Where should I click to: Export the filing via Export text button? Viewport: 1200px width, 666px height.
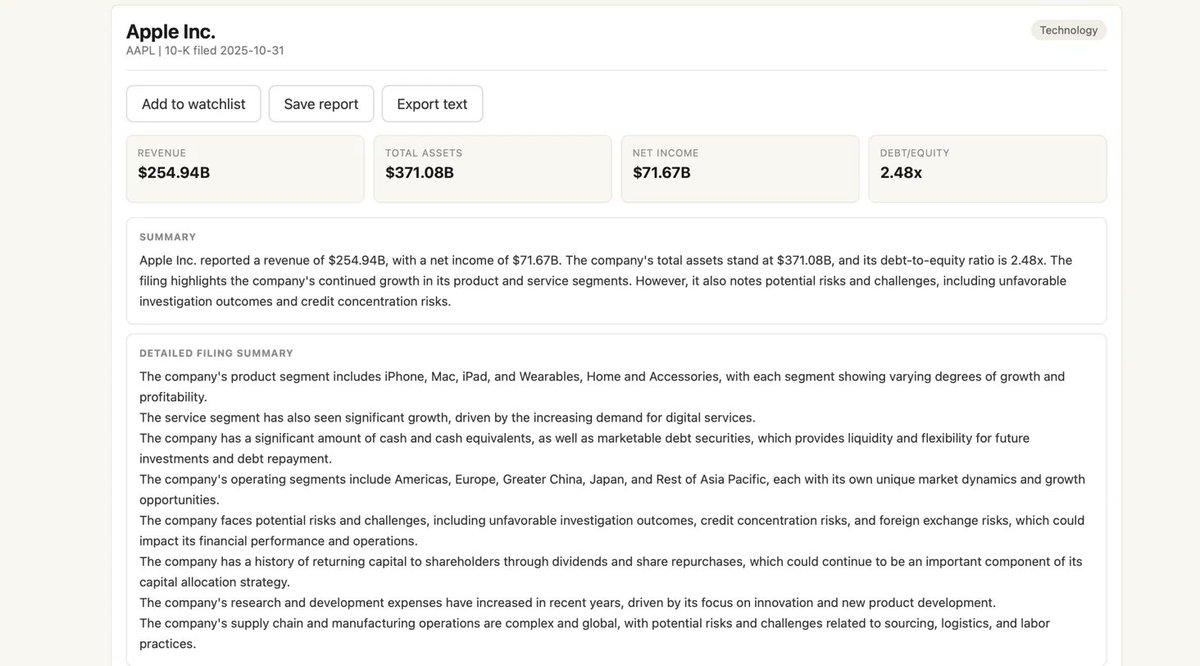[432, 104]
